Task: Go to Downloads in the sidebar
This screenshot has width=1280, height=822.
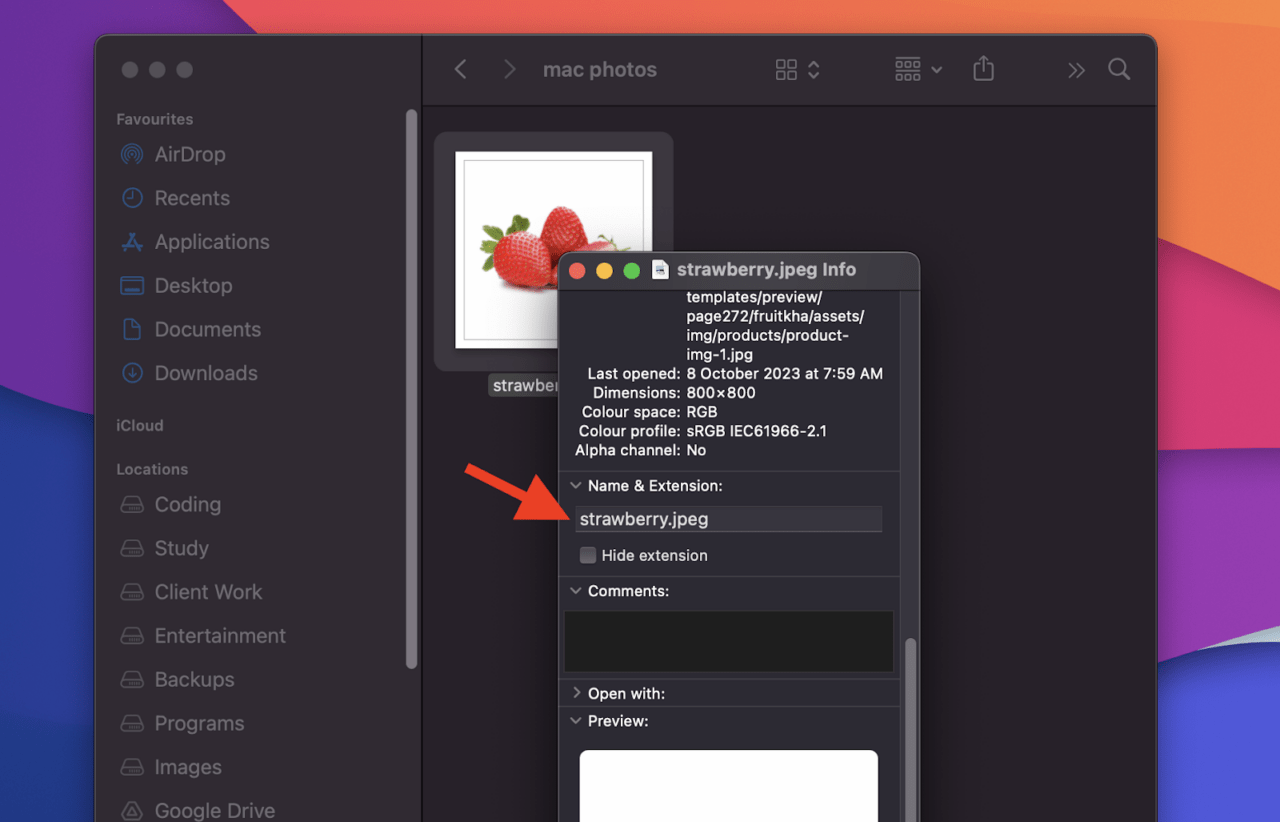Action: click(205, 373)
